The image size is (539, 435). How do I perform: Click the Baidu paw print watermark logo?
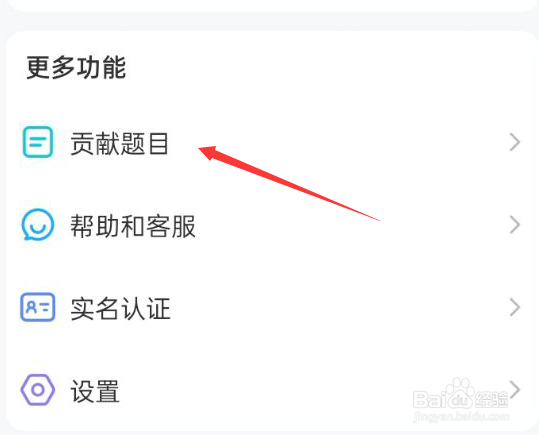(461, 393)
